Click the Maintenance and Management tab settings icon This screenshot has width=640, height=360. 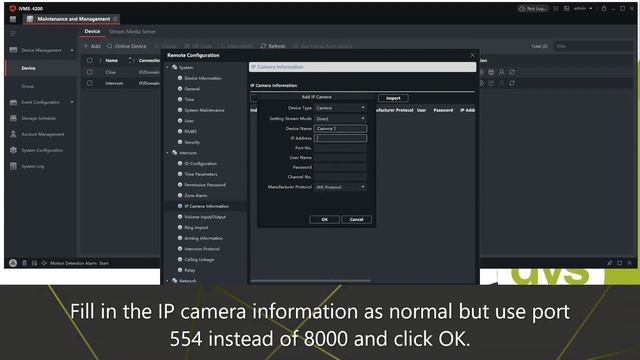pos(116,19)
